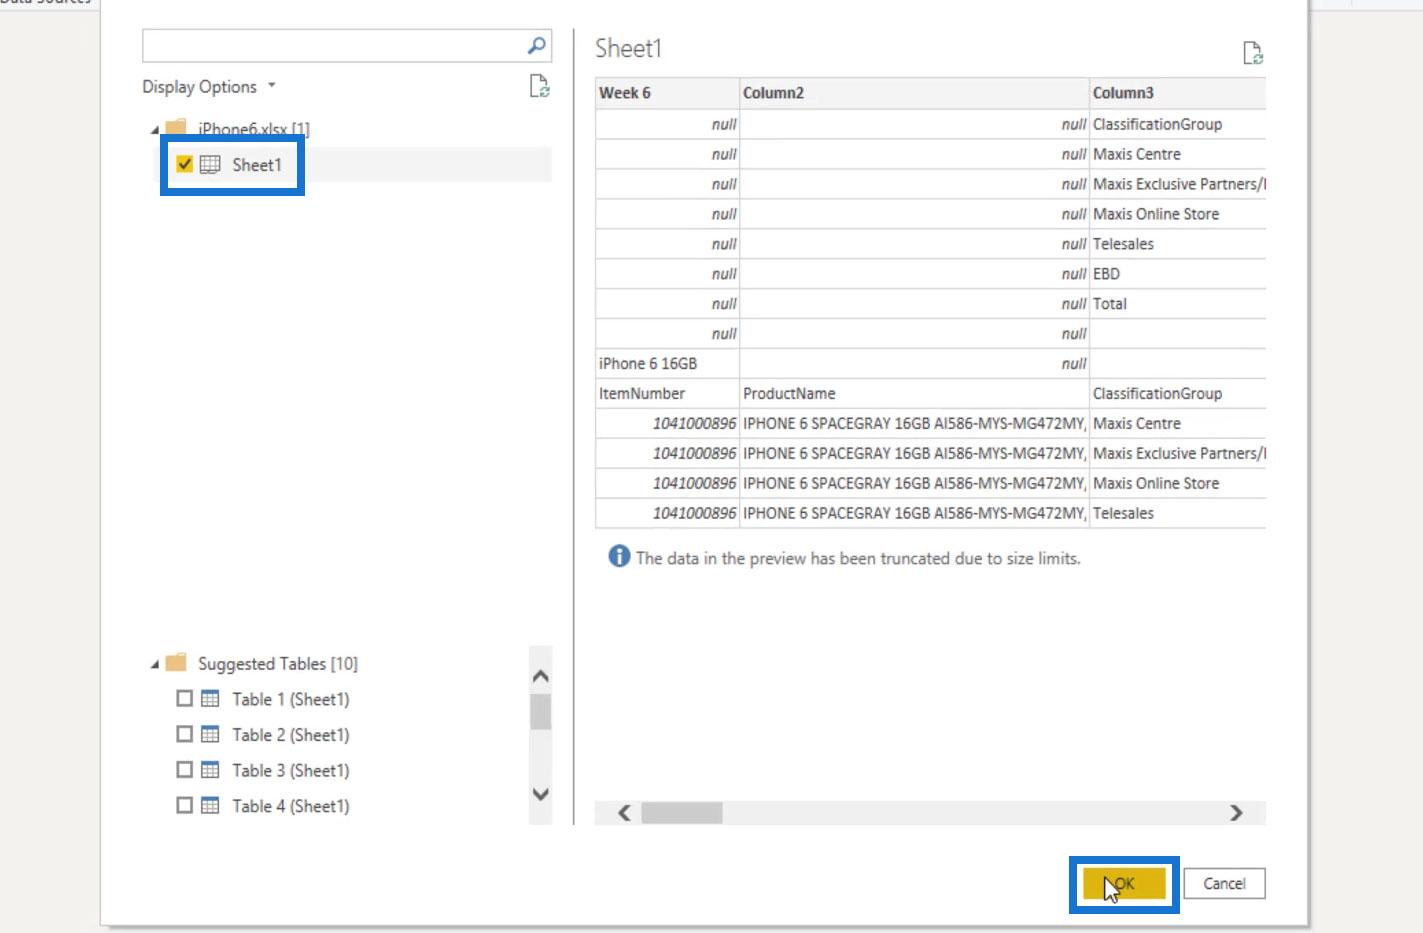Image resolution: width=1423 pixels, height=933 pixels.
Task: Uncheck the Sheet1 checkbox
Action: tap(184, 164)
